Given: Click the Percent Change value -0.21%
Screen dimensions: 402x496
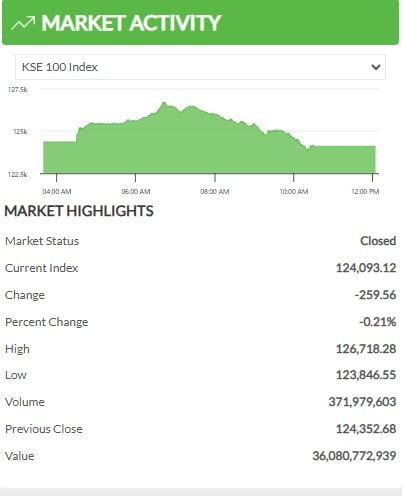Looking at the screenshot, I should [x=378, y=322].
